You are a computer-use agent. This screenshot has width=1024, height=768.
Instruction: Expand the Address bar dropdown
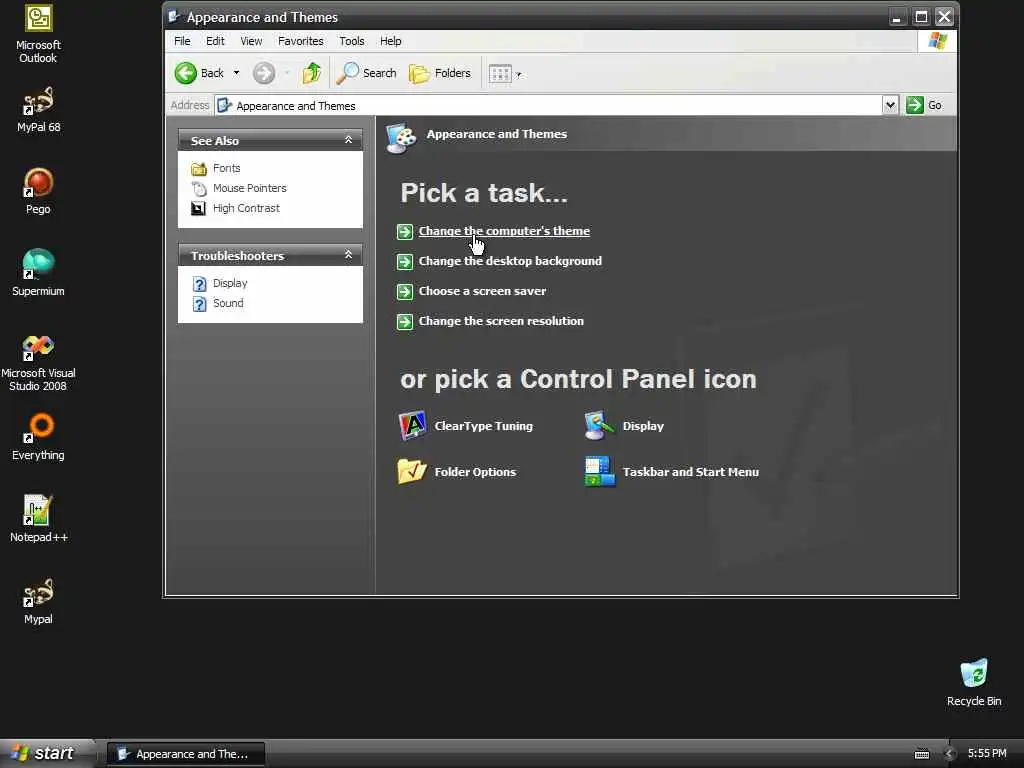coord(889,105)
